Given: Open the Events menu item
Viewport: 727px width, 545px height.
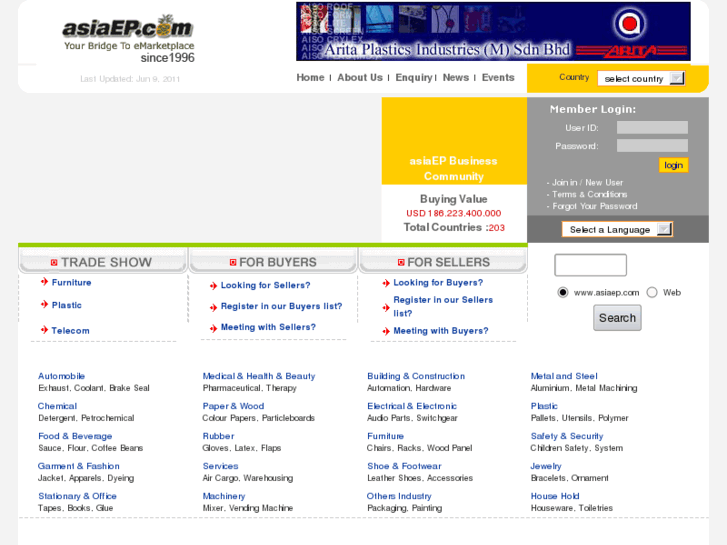Looking at the screenshot, I should (498, 77).
